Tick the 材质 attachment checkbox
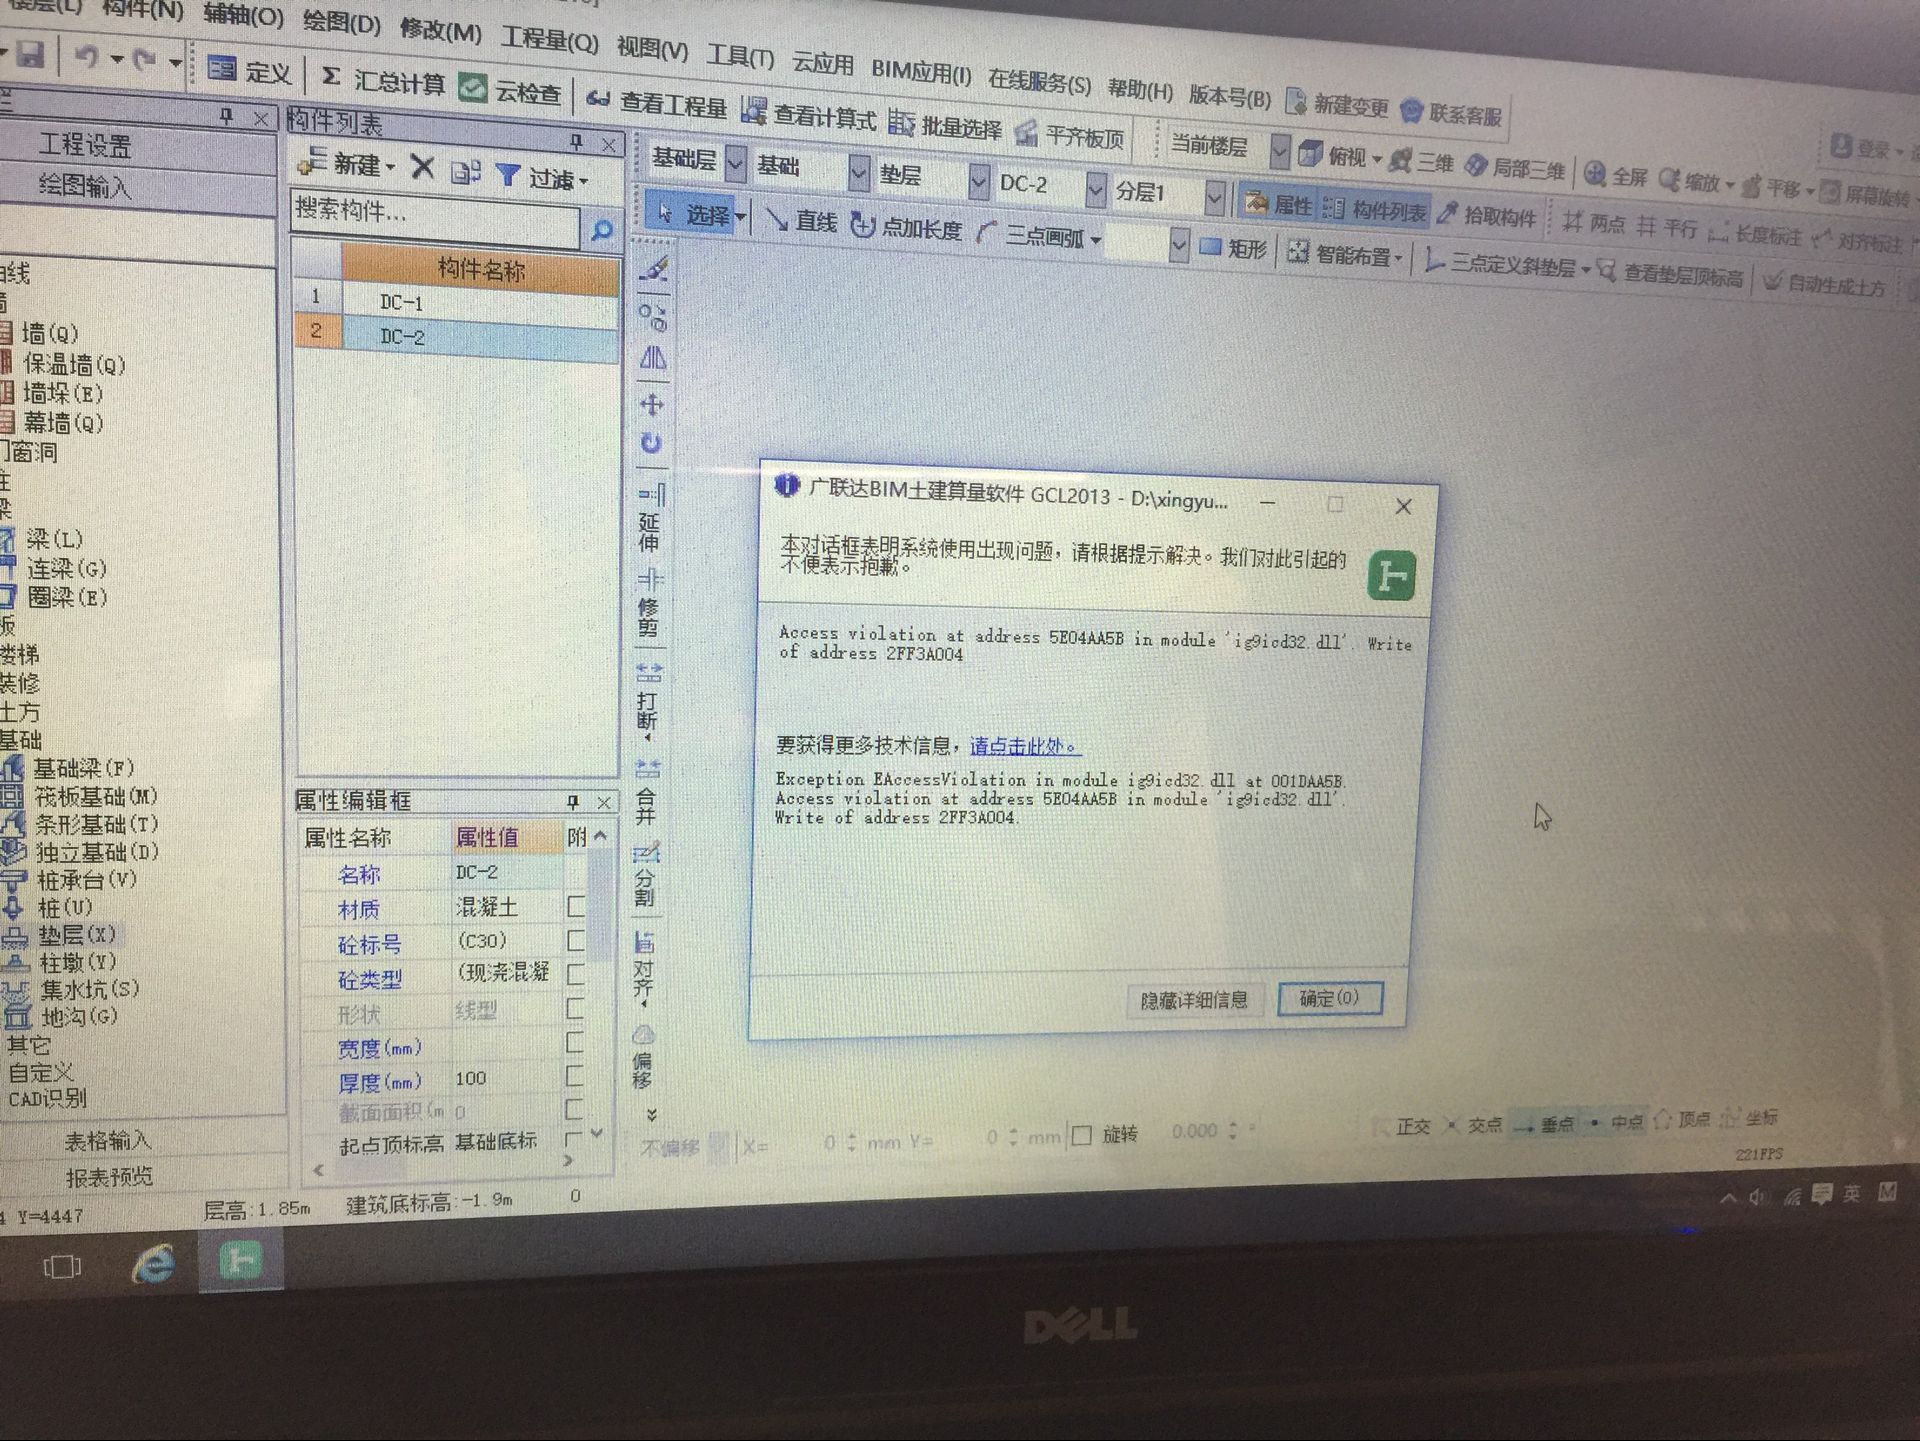The width and height of the screenshot is (1920, 1441). coord(576,906)
